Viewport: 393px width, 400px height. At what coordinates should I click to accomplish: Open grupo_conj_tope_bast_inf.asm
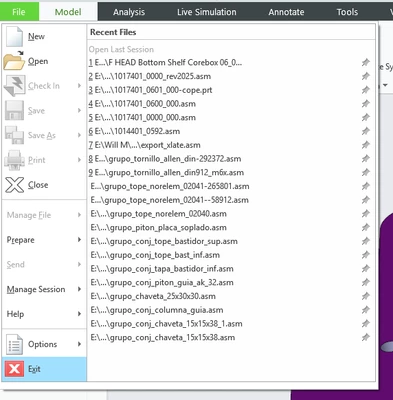pyautogui.click(x=155, y=255)
